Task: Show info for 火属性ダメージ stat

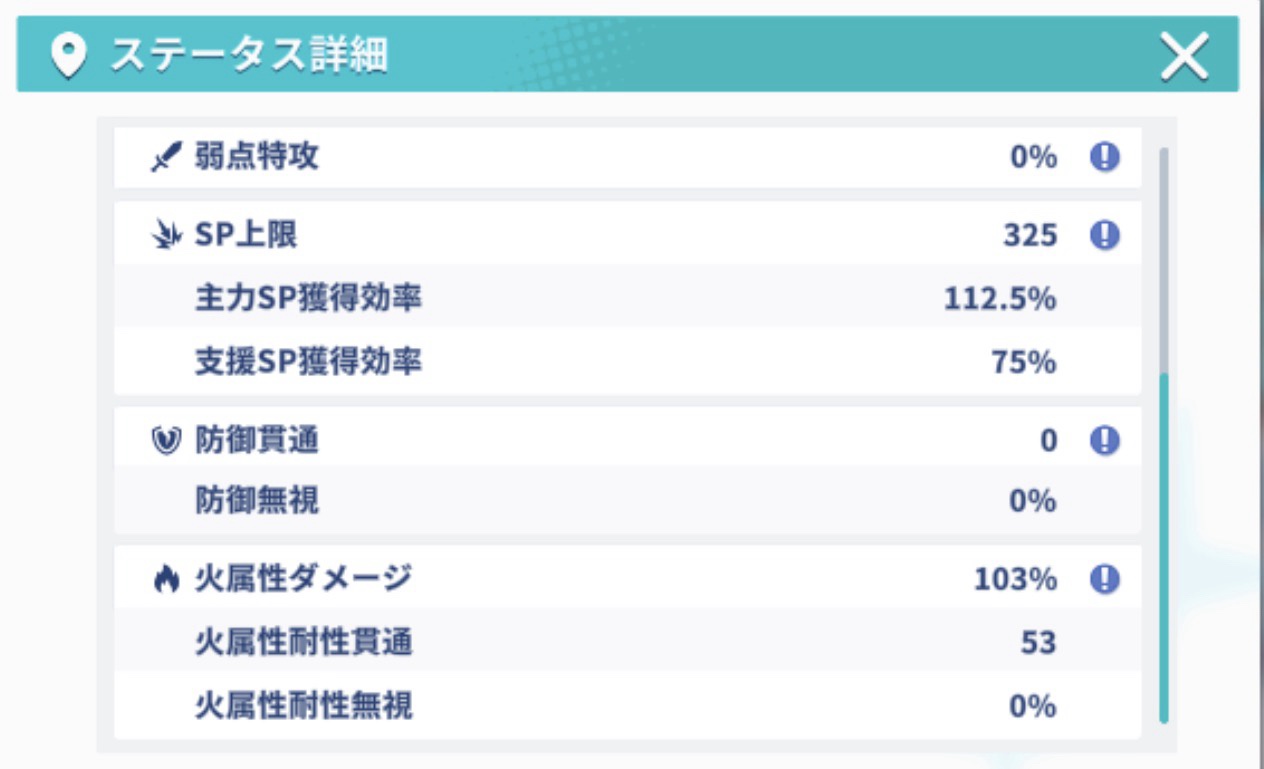Action: coord(1104,579)
